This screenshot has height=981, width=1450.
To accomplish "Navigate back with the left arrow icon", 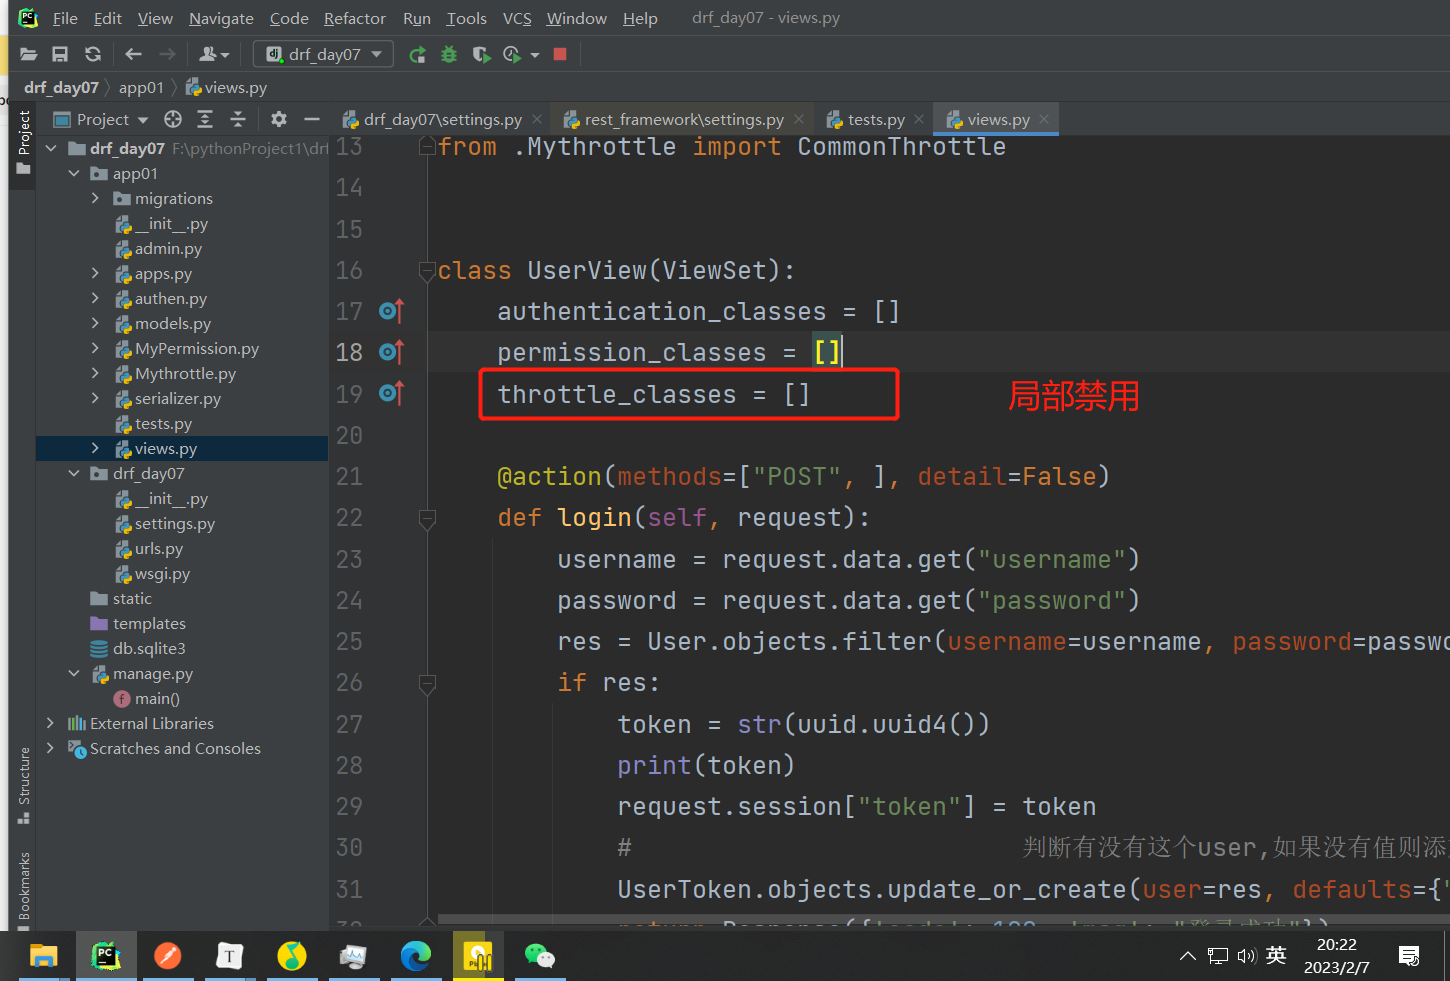I will click(x=133, y=54).
